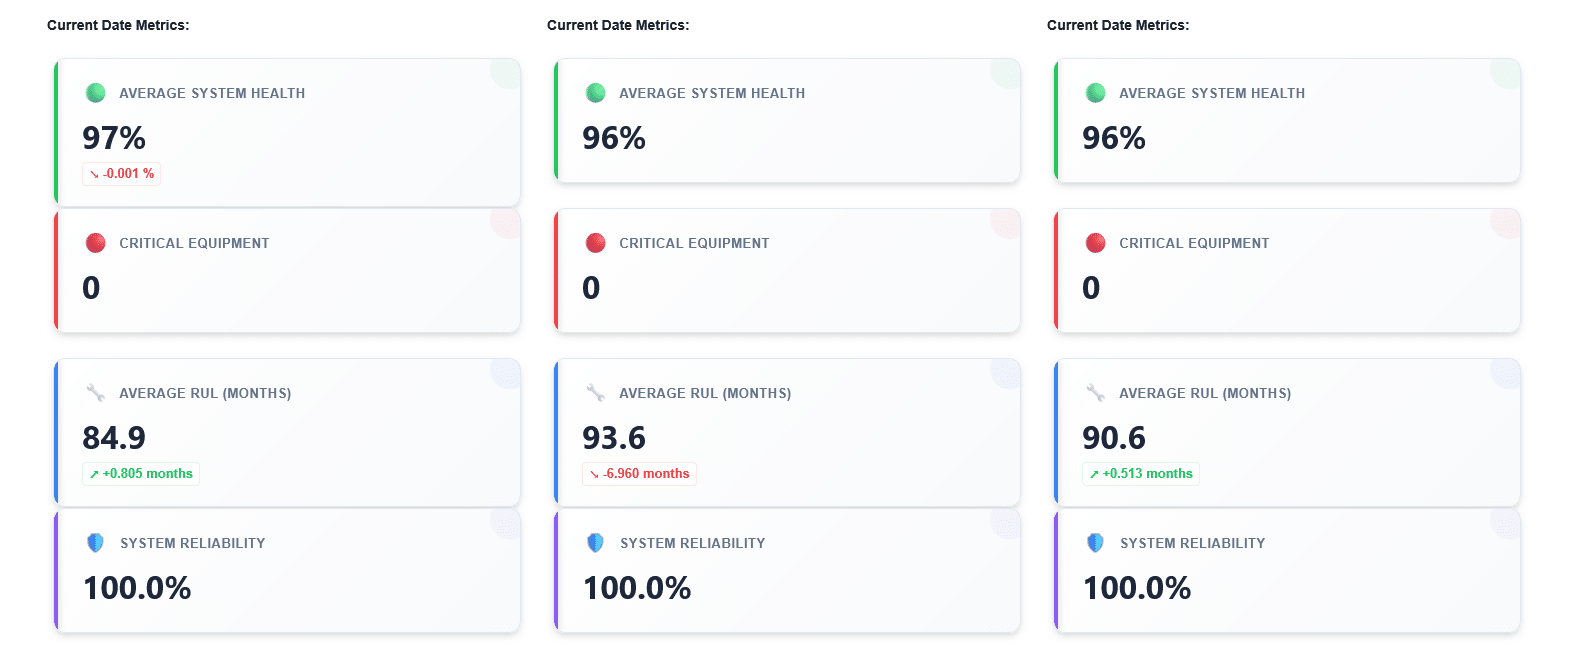Click the red Critical Equipment icon above the 90.6 card
The height and width of the screenshot is (645, 1574).
(1096, 243)
